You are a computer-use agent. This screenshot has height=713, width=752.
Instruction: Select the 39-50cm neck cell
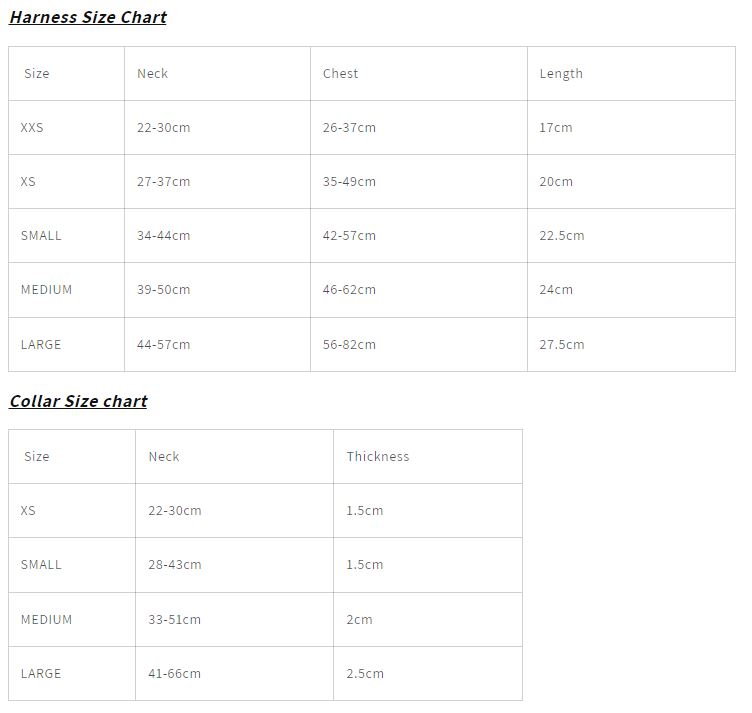pyautogui.click(x=163, y=290)
